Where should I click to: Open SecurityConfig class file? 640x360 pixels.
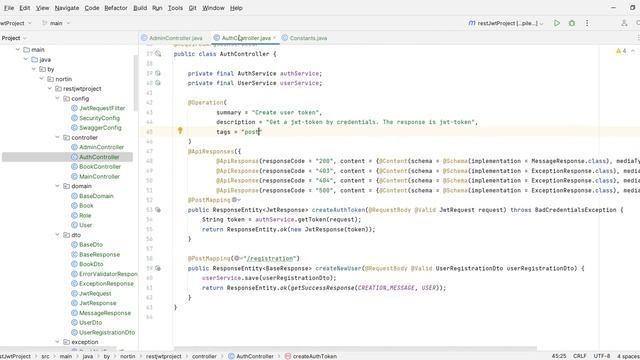[x=100, y=118]
